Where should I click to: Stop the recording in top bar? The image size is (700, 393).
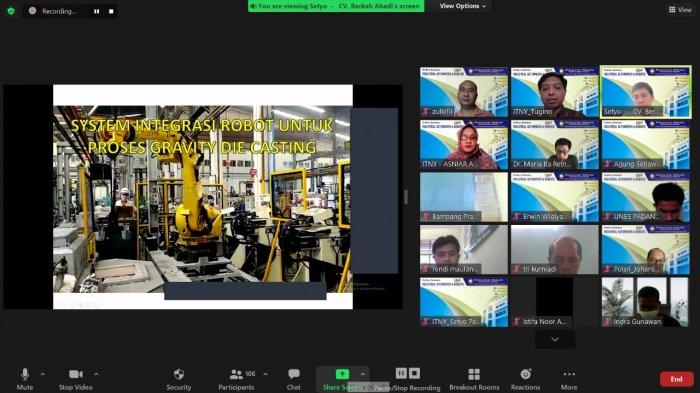pos(111,11)
